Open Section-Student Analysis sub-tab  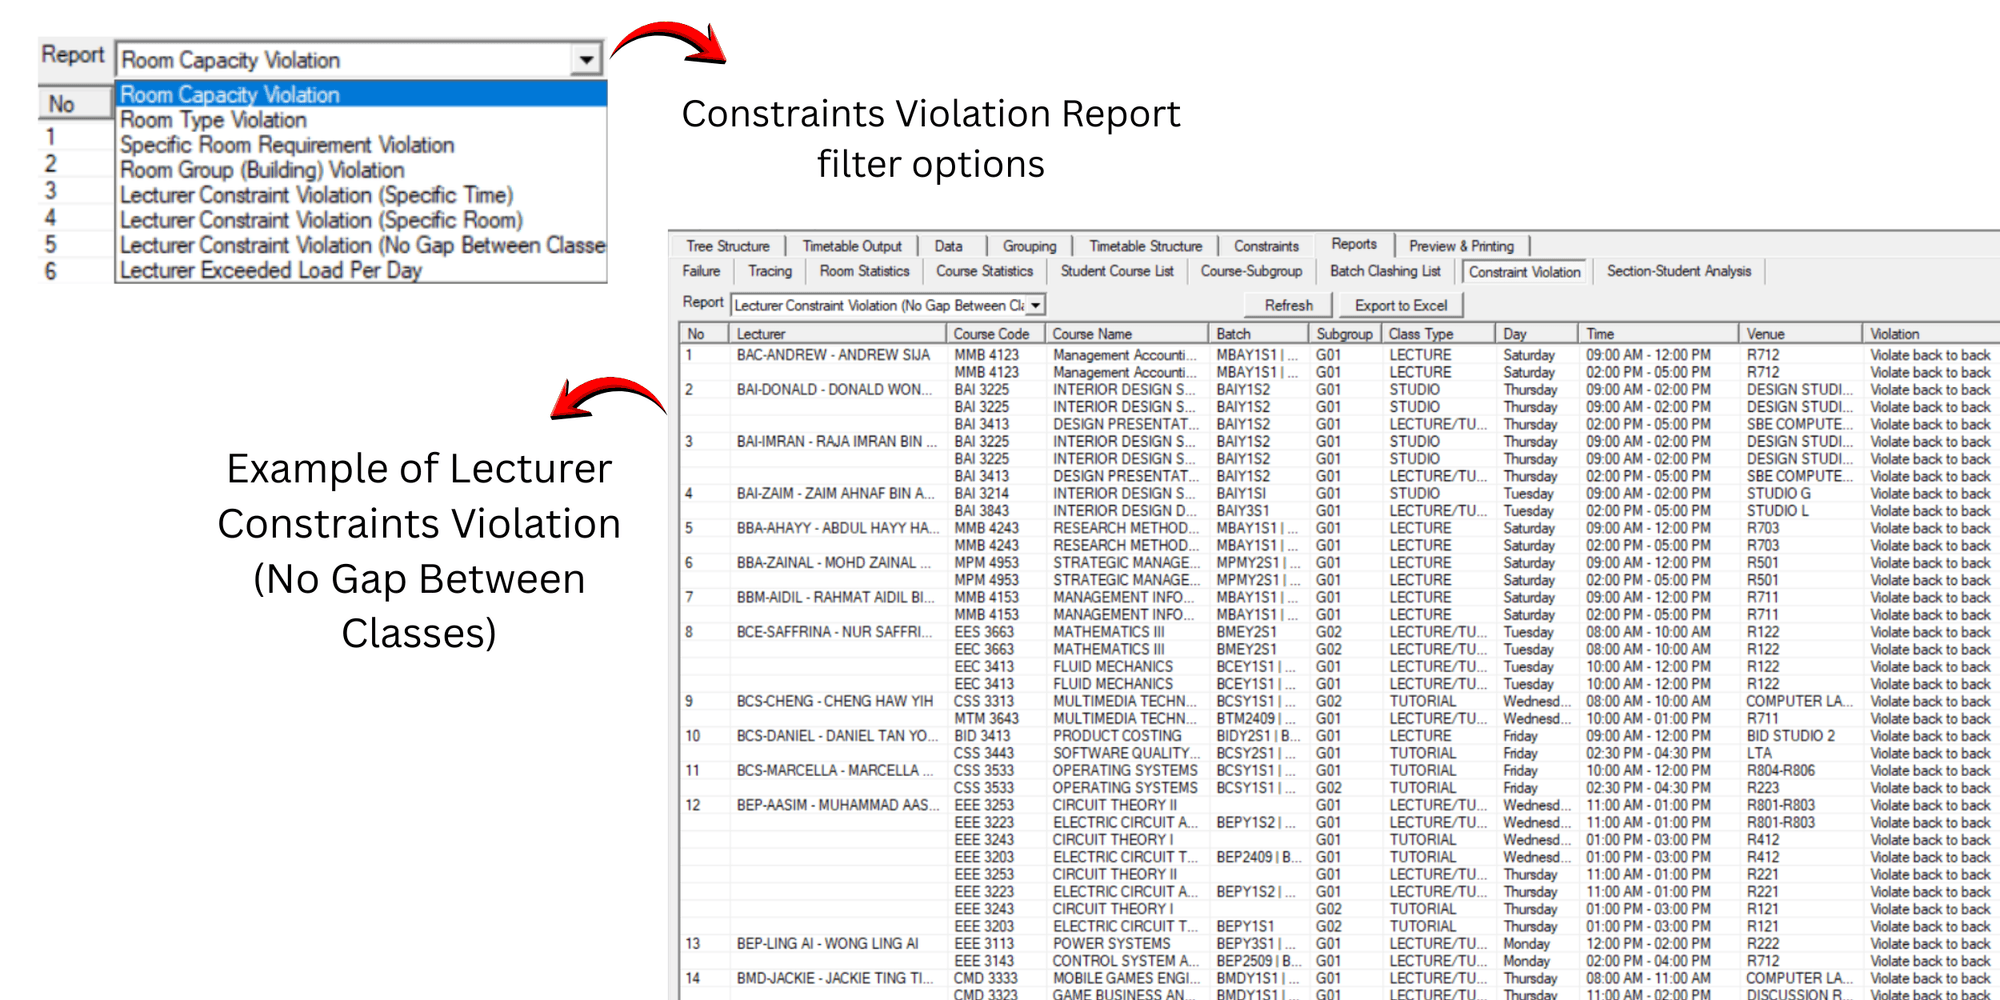tap(1679, 271)
